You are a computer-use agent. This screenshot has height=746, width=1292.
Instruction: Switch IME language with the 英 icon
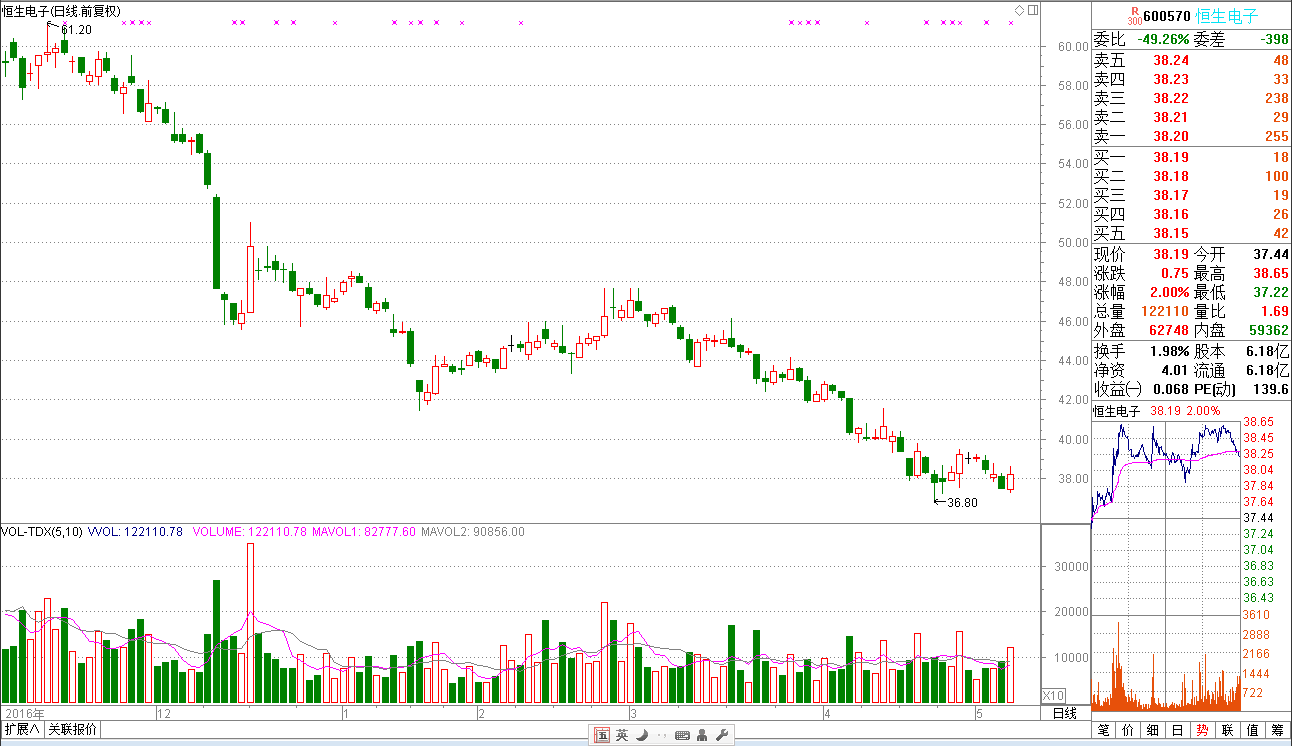(622, 735)
